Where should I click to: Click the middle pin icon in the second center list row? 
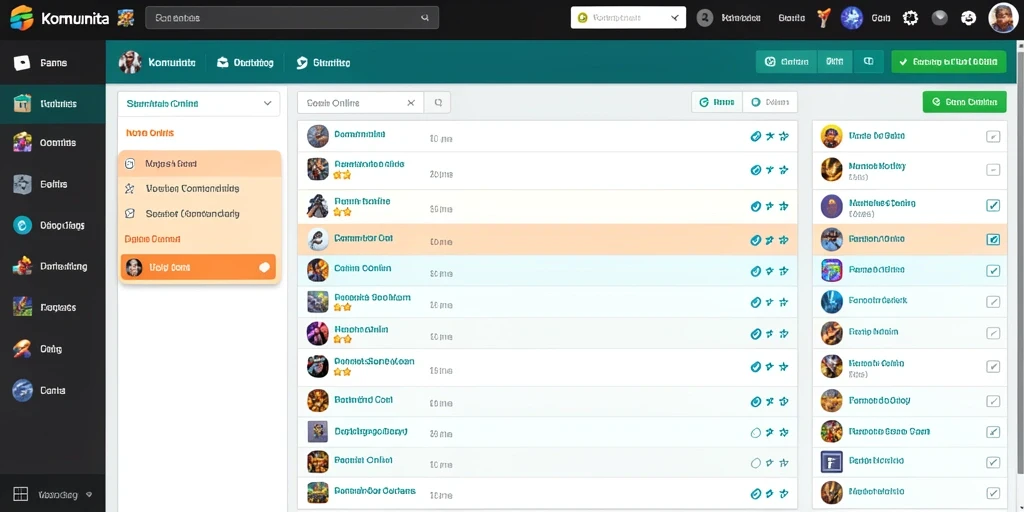(770, 170)
